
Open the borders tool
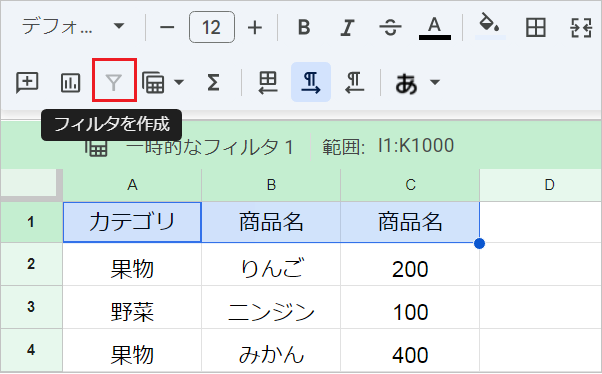[x=536, y=27]
